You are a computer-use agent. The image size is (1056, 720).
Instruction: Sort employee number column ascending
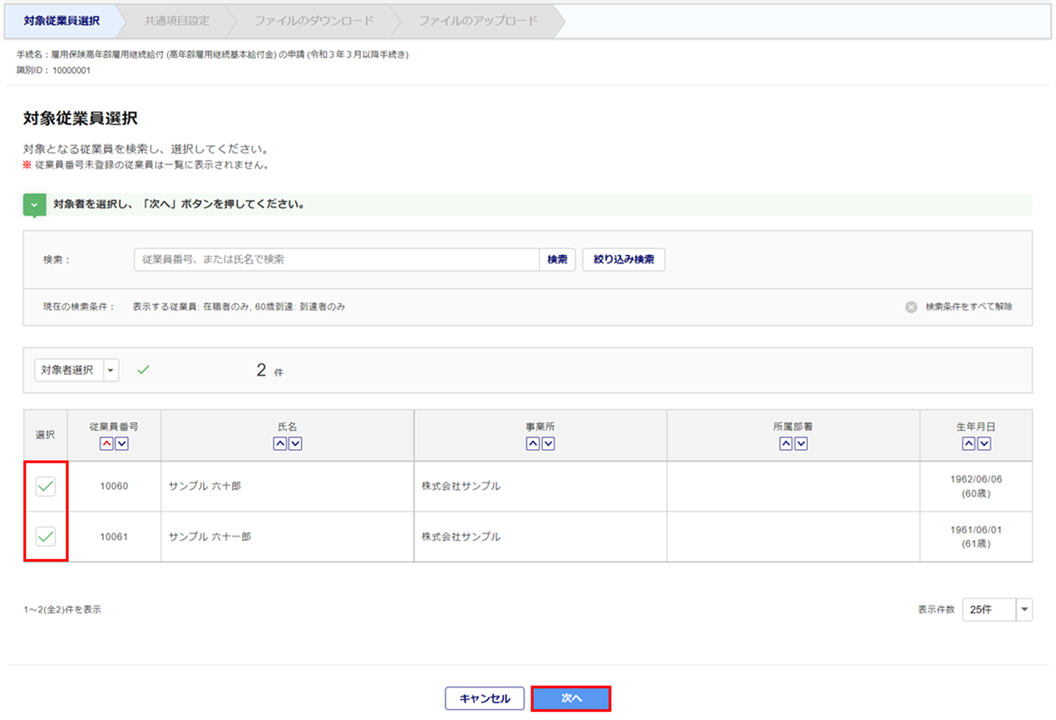coord(106,443)
